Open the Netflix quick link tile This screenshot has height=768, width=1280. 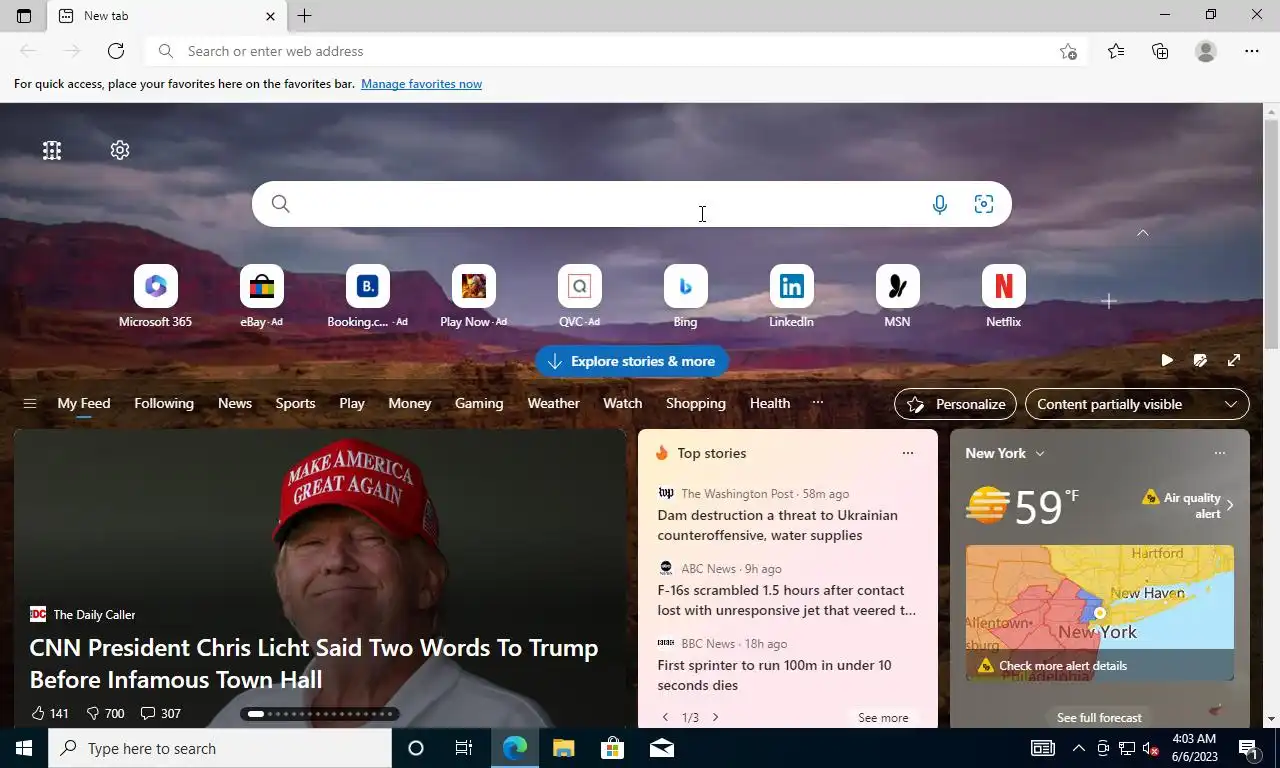click(1003, 296)
